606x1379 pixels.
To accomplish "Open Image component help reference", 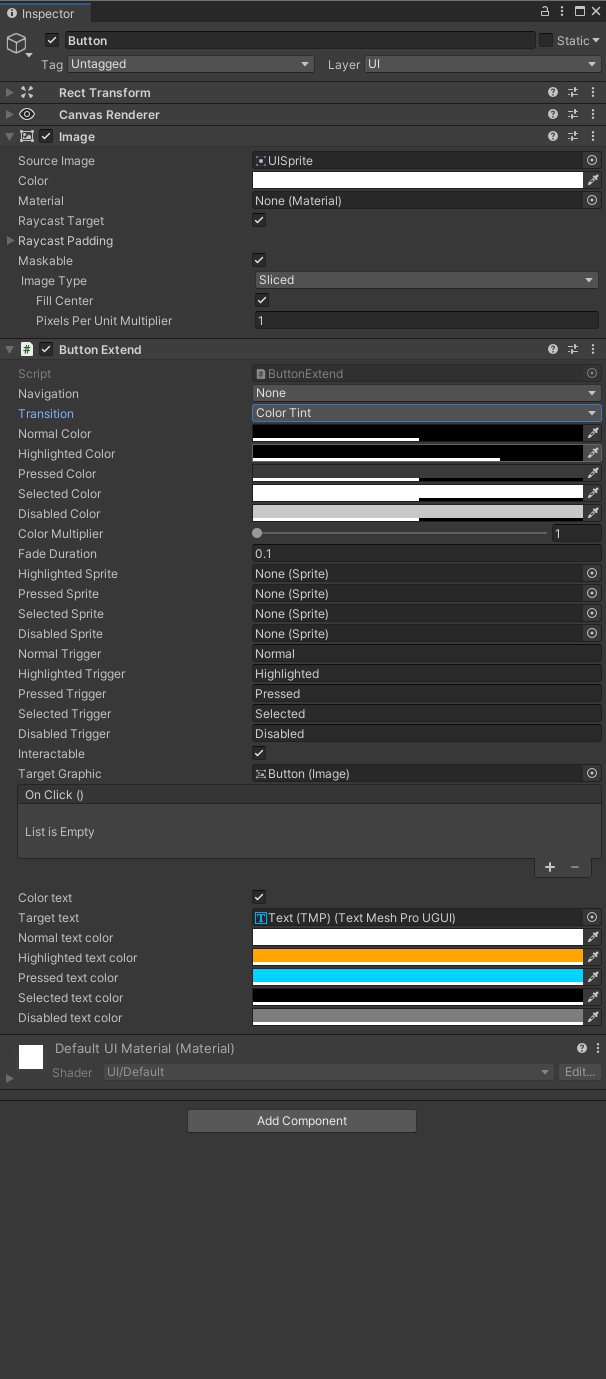I will point(553,137).
